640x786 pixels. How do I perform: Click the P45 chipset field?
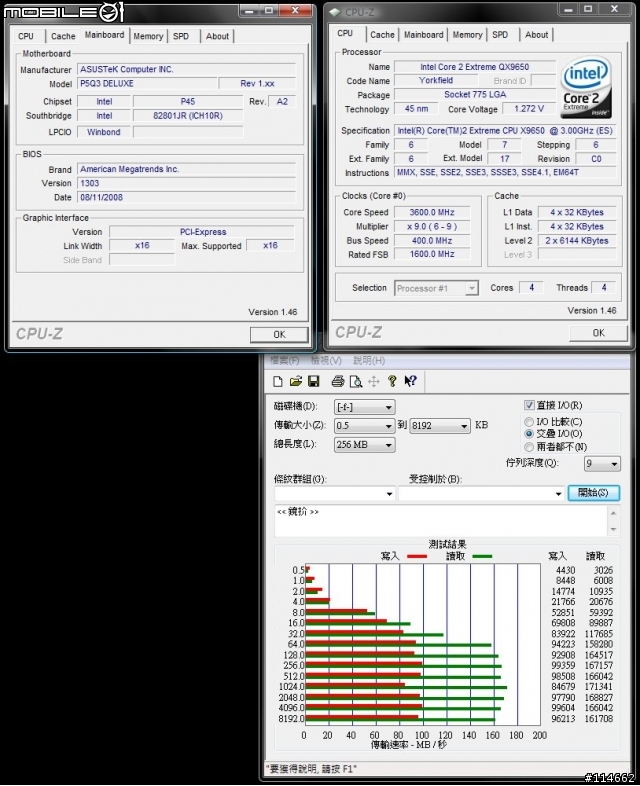point(188,101)
